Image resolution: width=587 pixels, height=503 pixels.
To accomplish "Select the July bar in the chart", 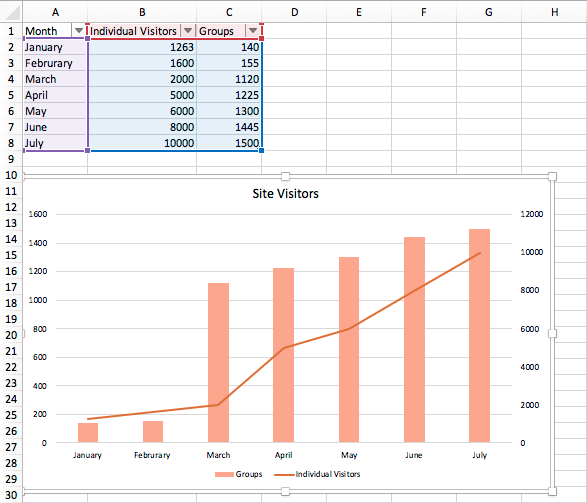I will point(479,336).
